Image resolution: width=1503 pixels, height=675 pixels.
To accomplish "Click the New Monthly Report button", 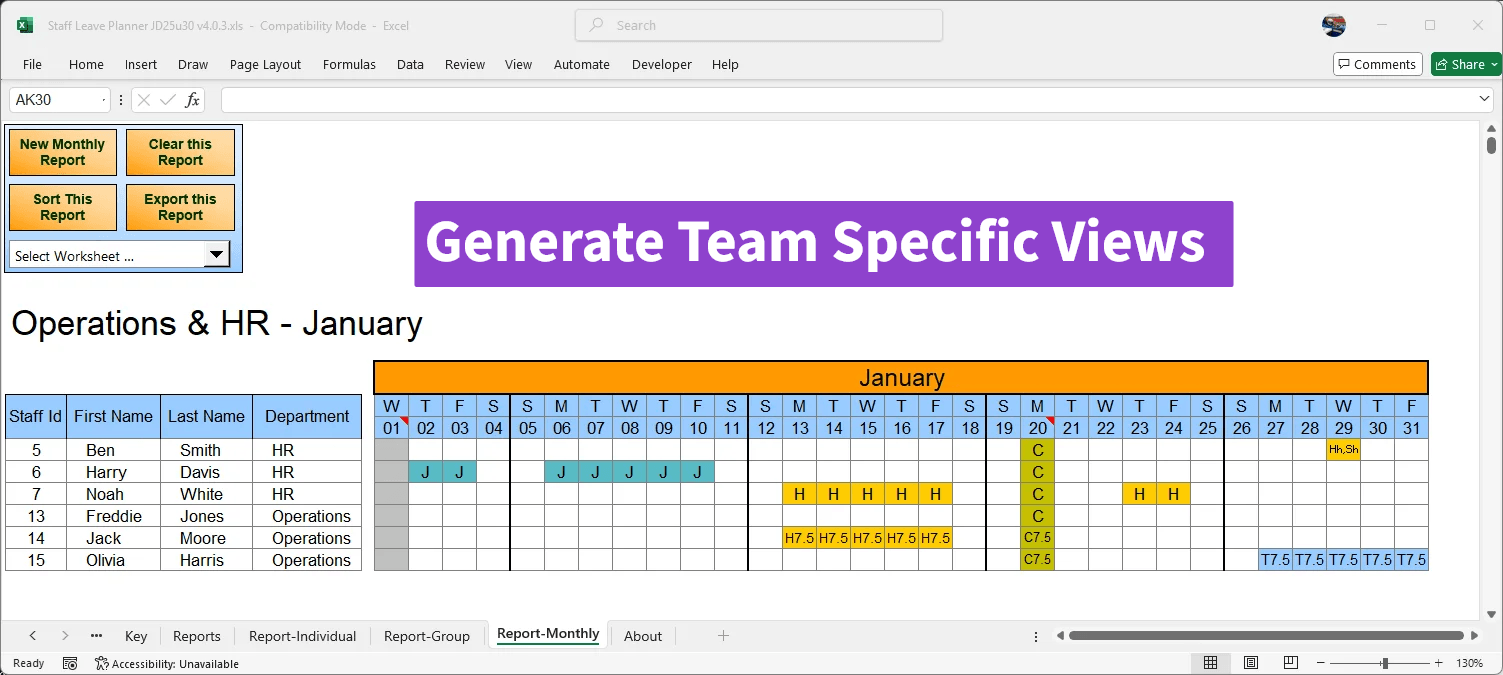I will [61, 151].
